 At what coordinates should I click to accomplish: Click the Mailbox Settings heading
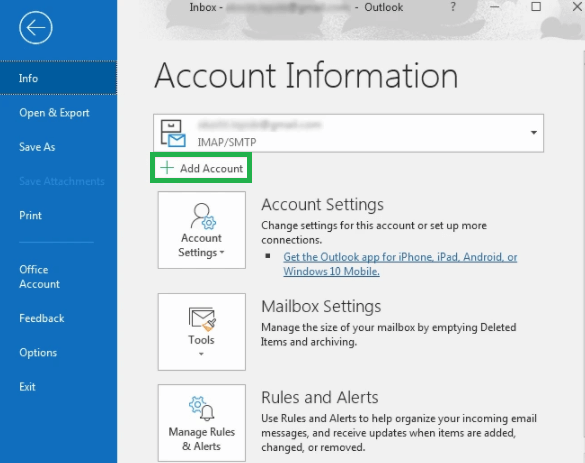(x=321, y=306)
